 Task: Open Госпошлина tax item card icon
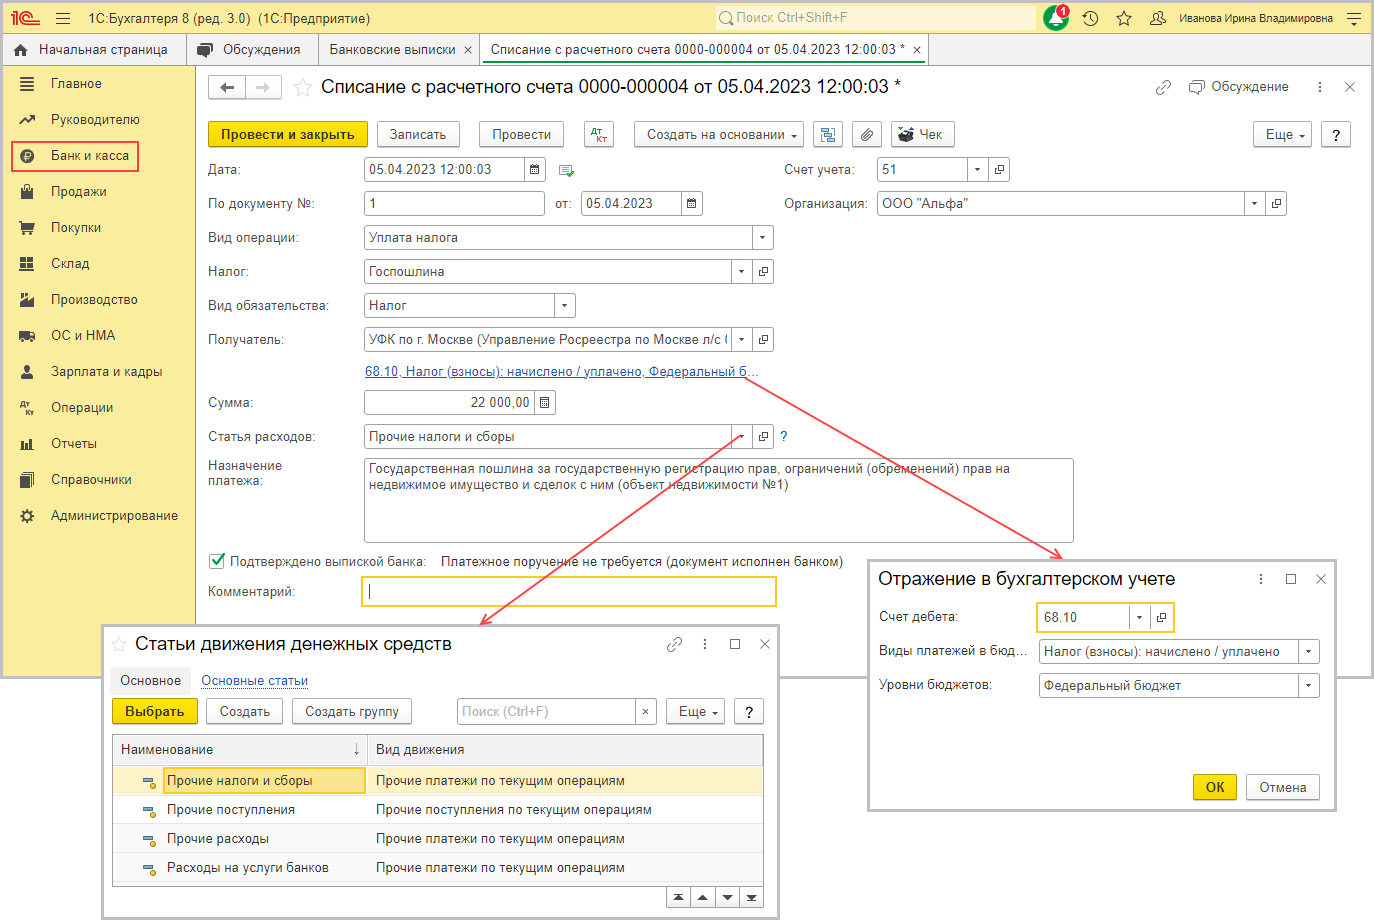763,272
